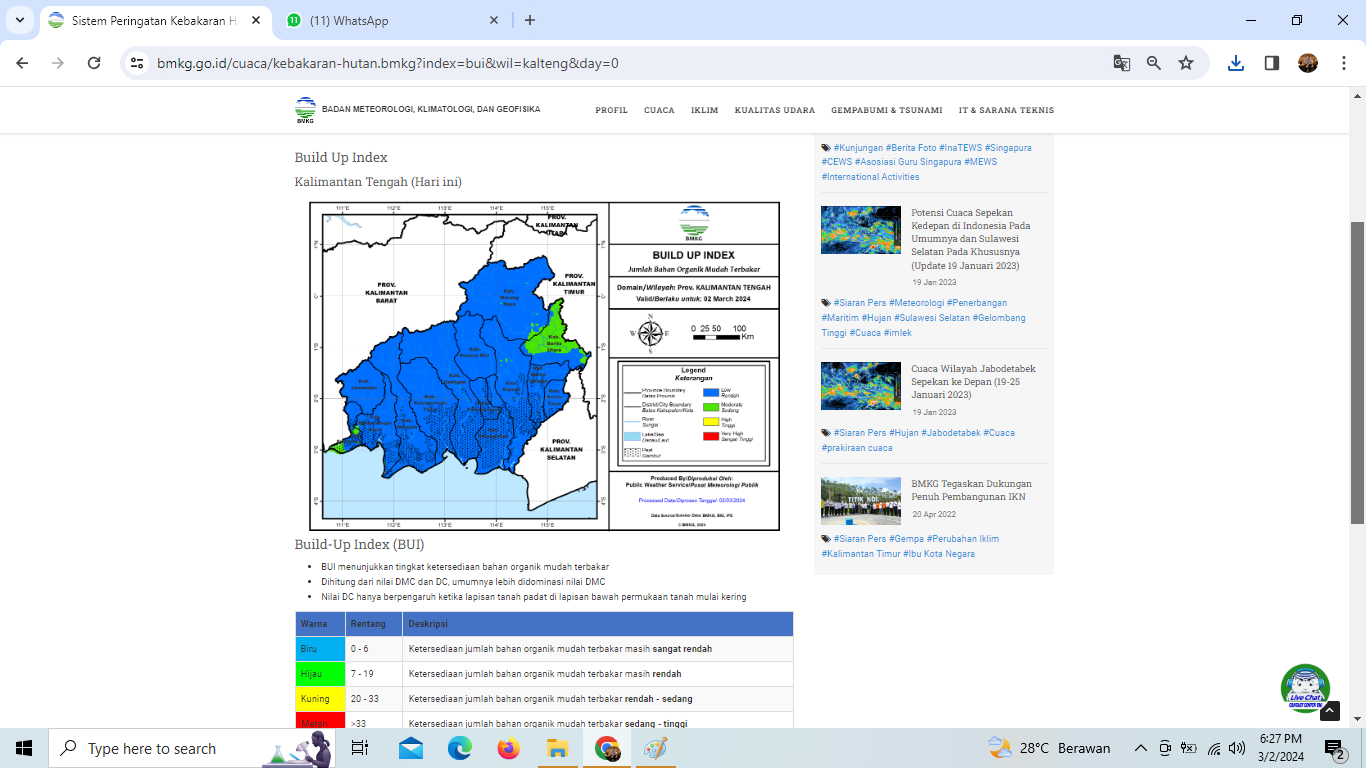Open the PROFIL menu
1366x768 pixels.
point(611,110)
